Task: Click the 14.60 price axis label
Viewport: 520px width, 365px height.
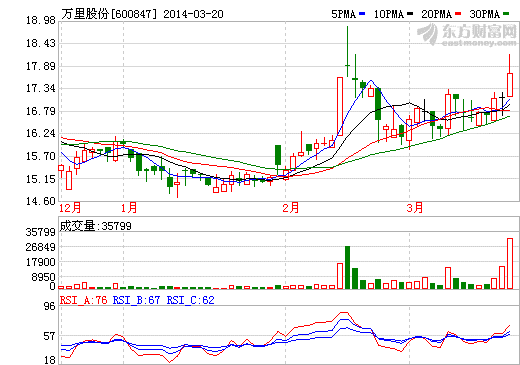Action: click(x=41, y=201)
